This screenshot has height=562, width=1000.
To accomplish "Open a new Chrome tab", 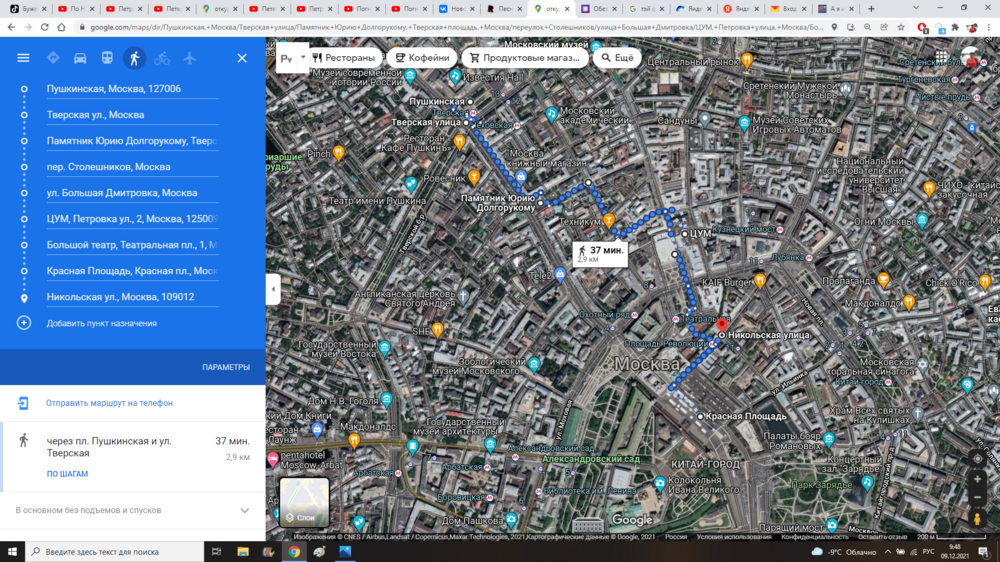I will coord(871,9).
